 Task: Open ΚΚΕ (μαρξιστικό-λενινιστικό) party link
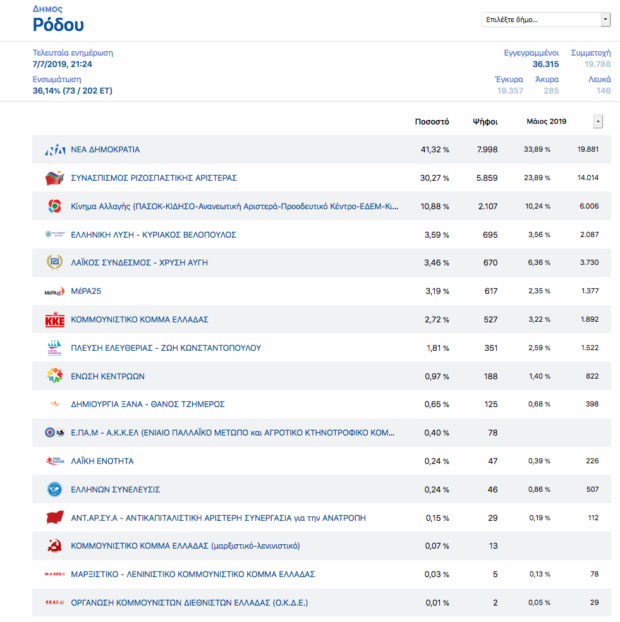pyautogui.click(x=185, y=546)
